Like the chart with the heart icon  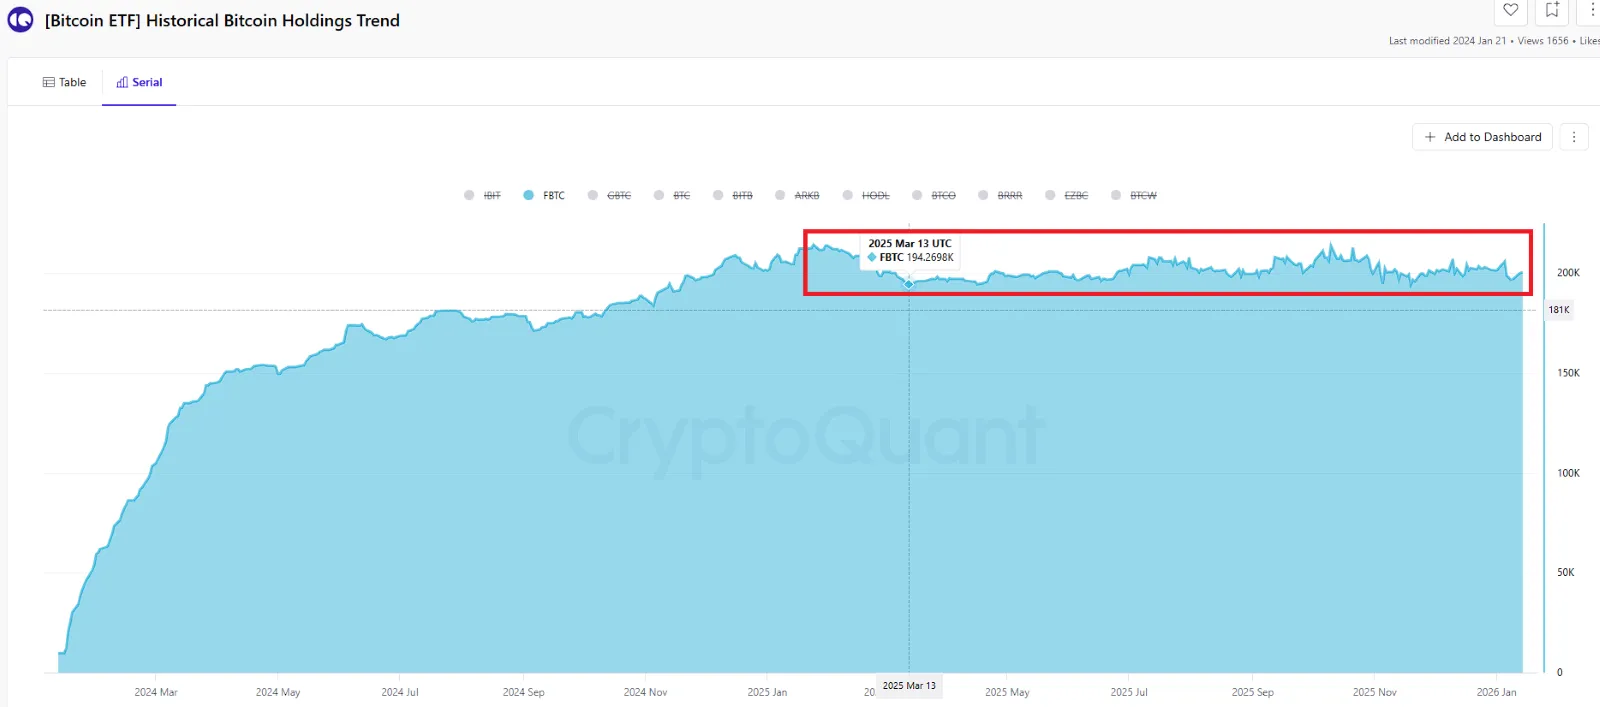pos(1511,10)
